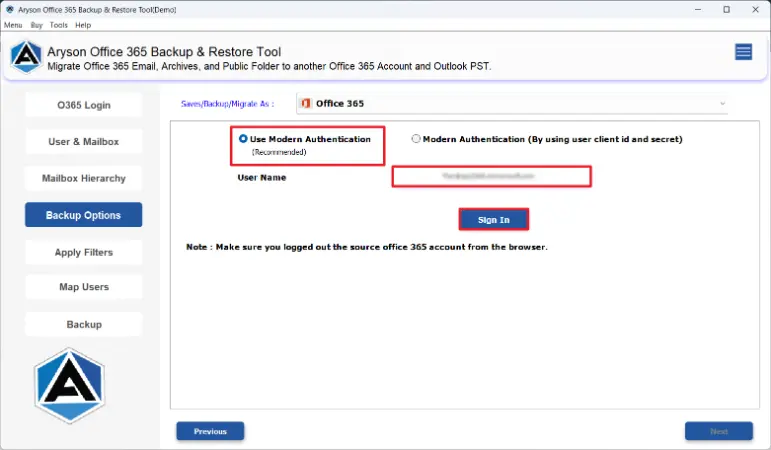Screen dimensions: 771x450
Task: Click the User Name label
Action: tap(262, 178)
